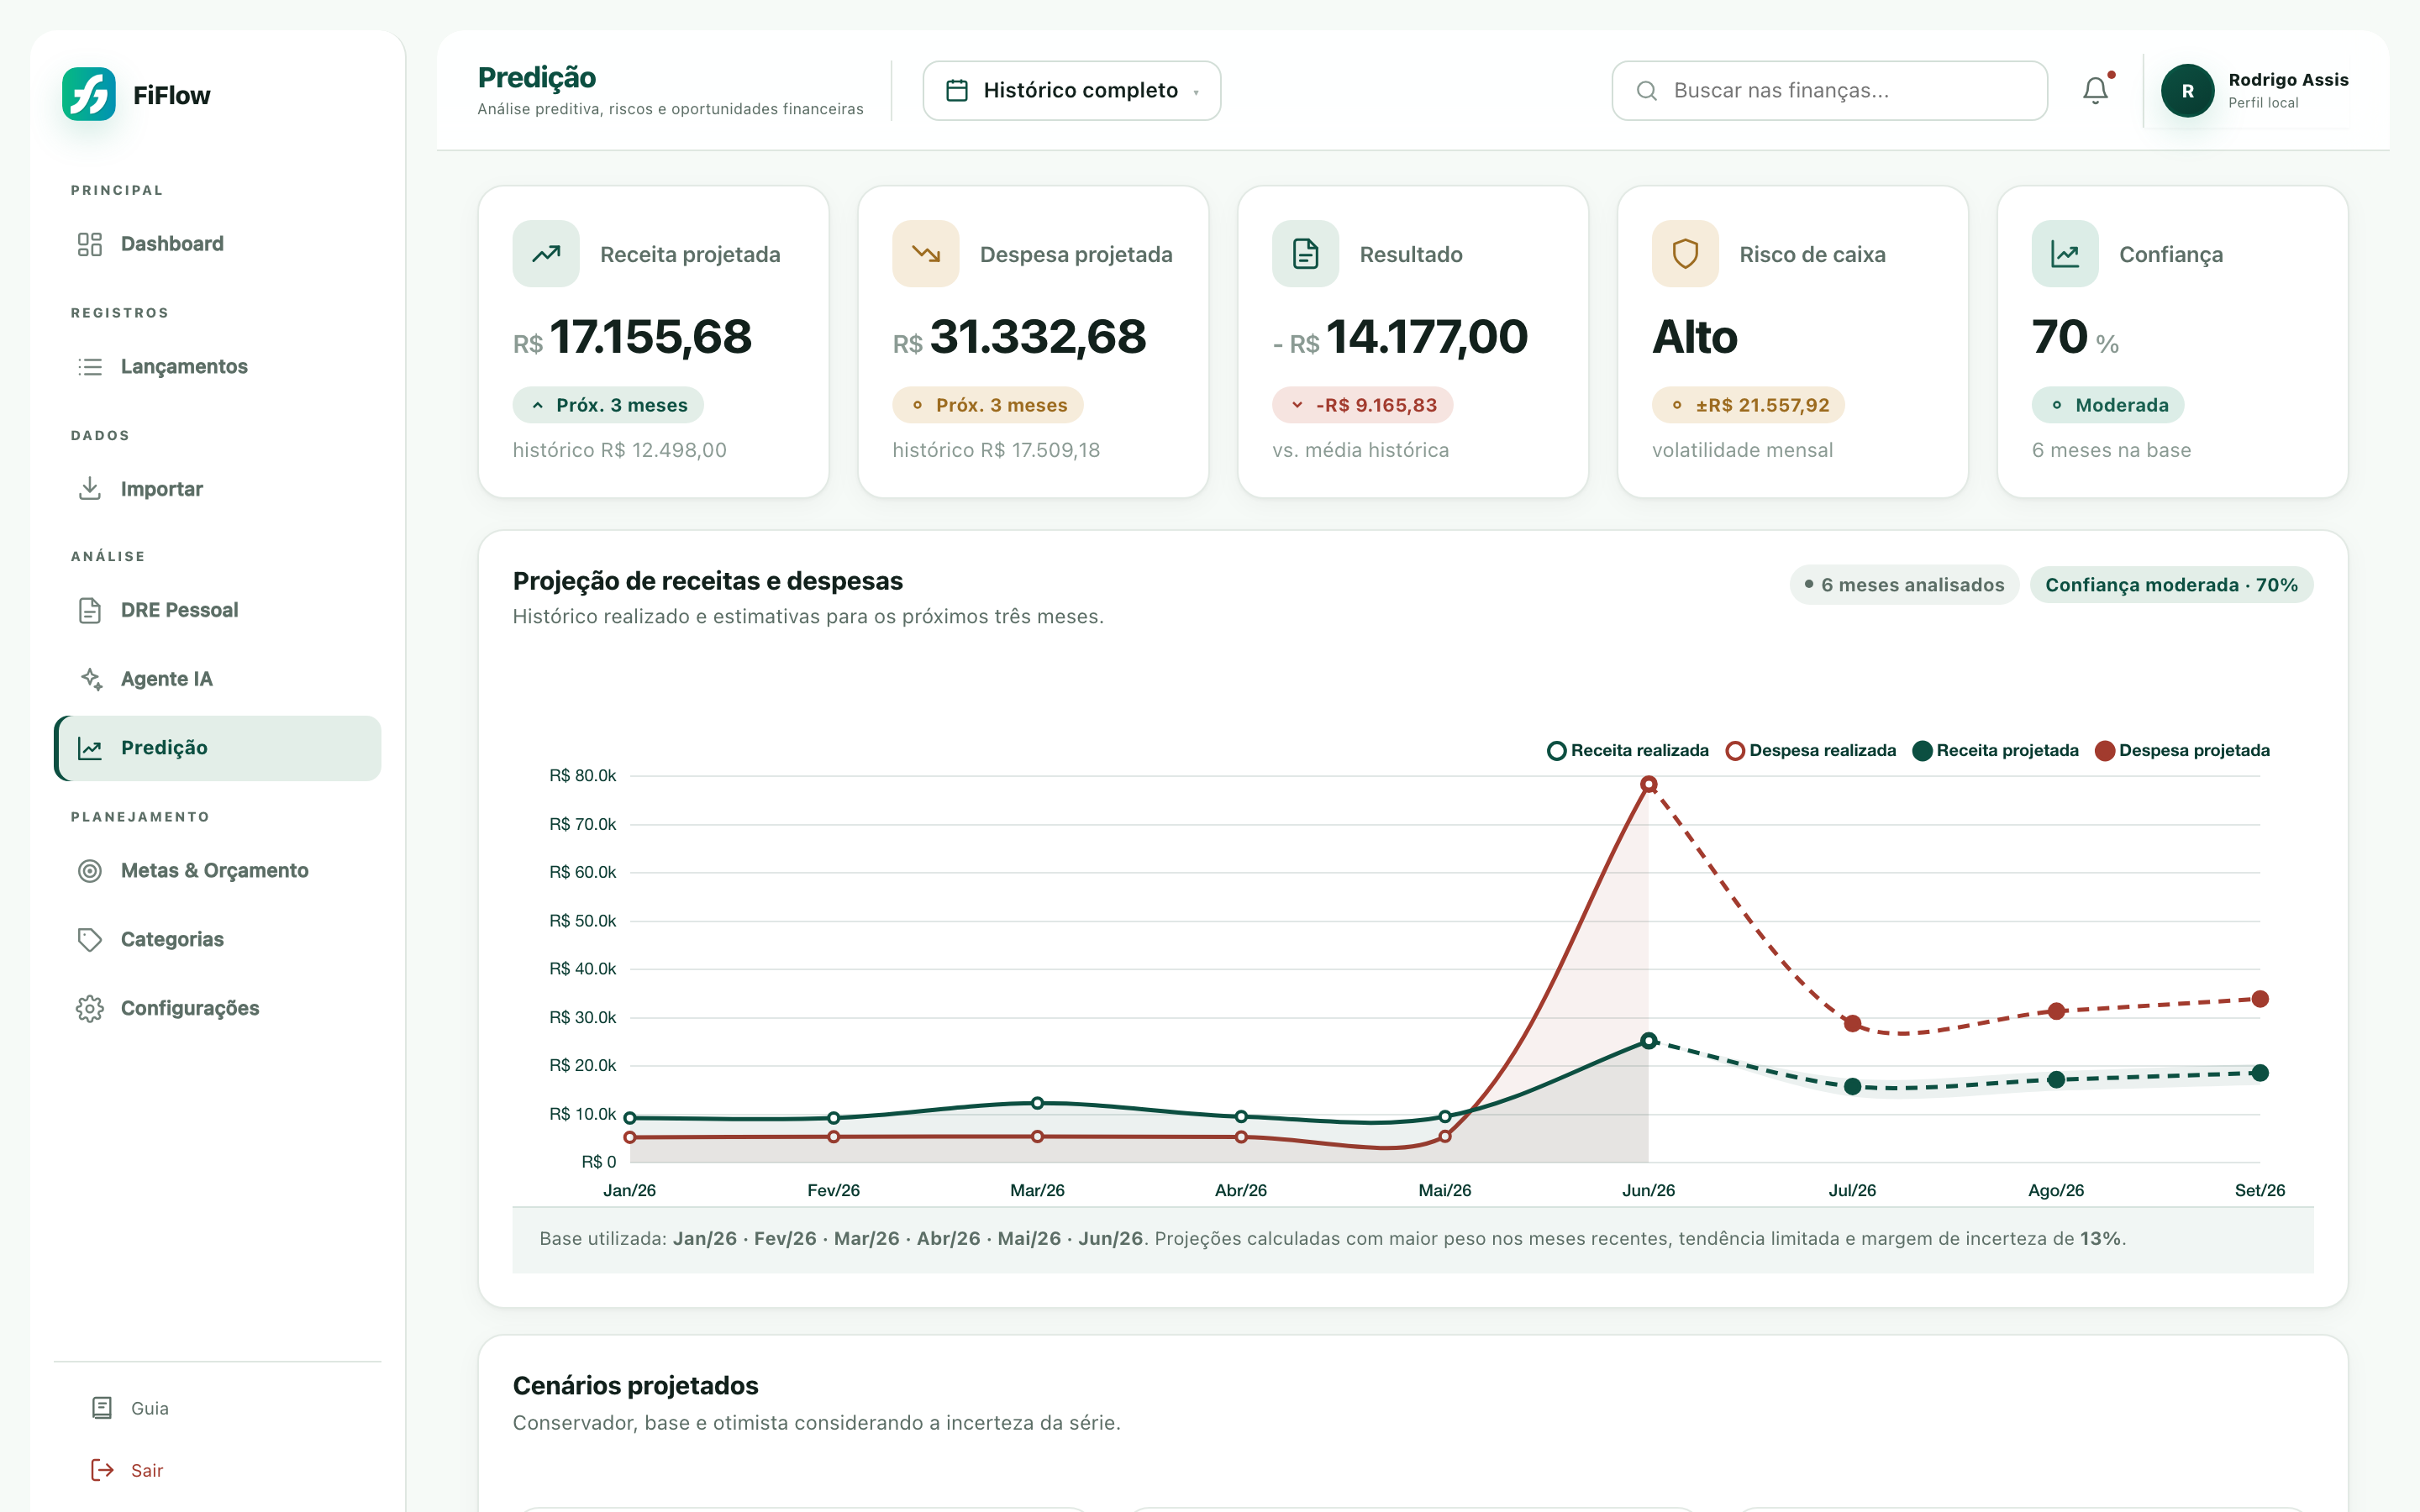Click the Importar download icon
Image resolution: width=2420 pixels, height=1512 pixels.
[90, 489]
